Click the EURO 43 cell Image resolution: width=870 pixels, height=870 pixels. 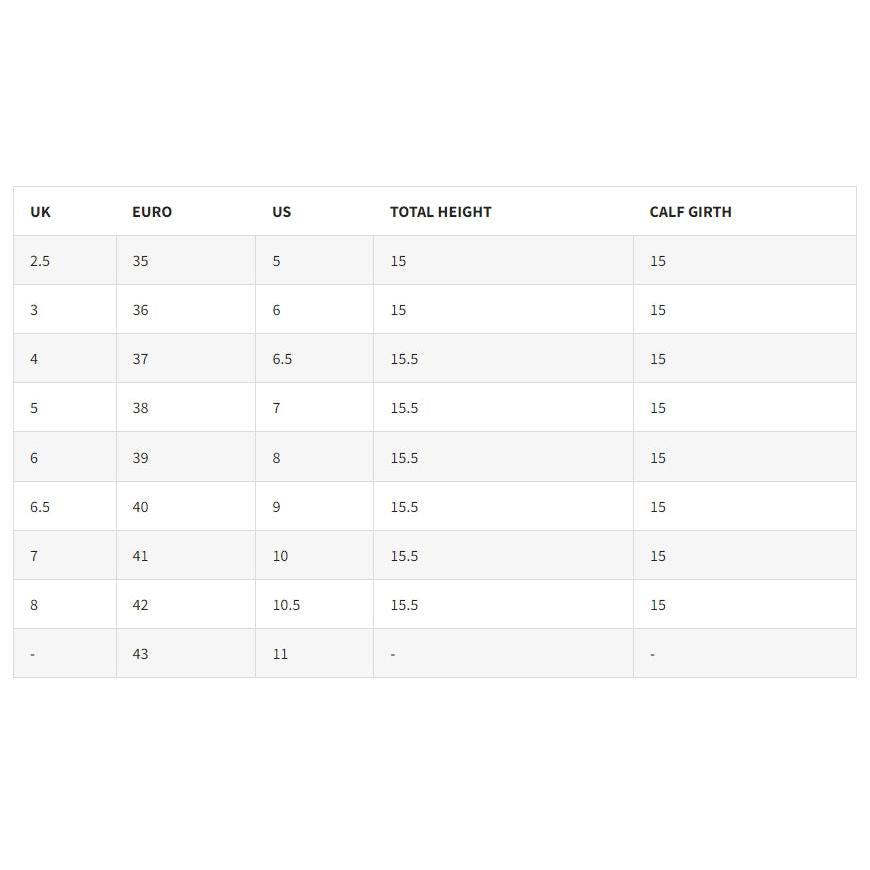pyautogui.click(x=140, y=654)
